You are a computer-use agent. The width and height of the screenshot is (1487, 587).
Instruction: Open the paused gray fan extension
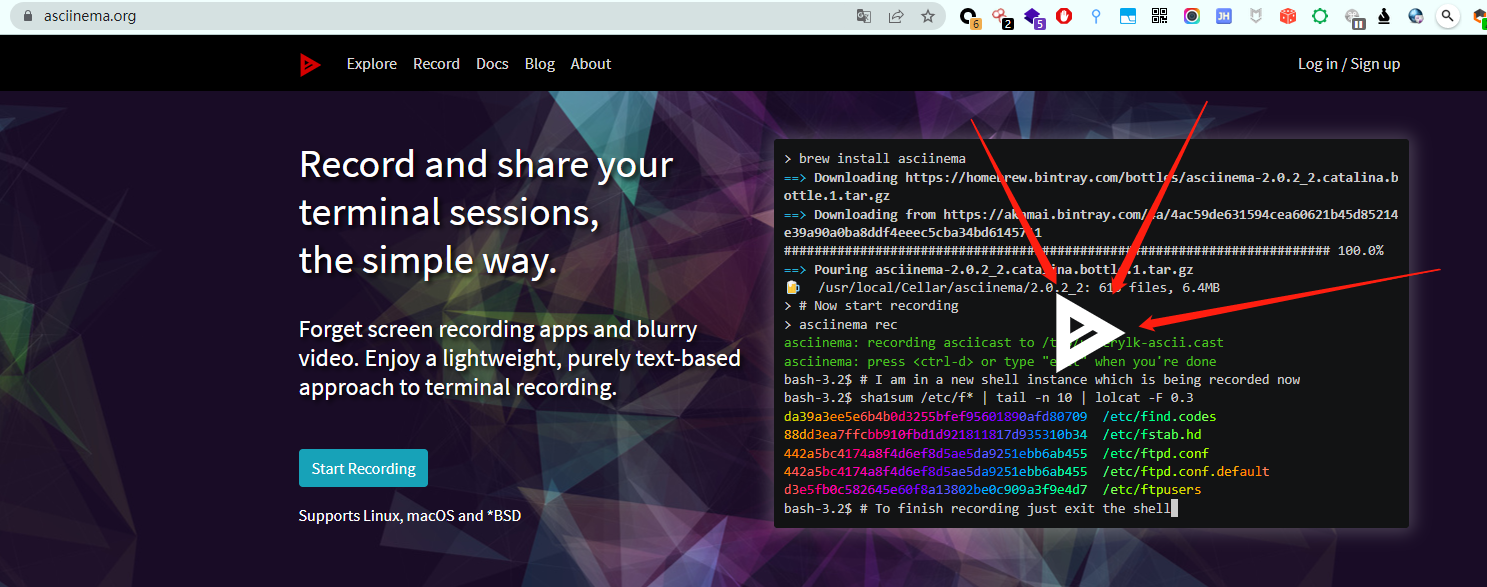1354,17
